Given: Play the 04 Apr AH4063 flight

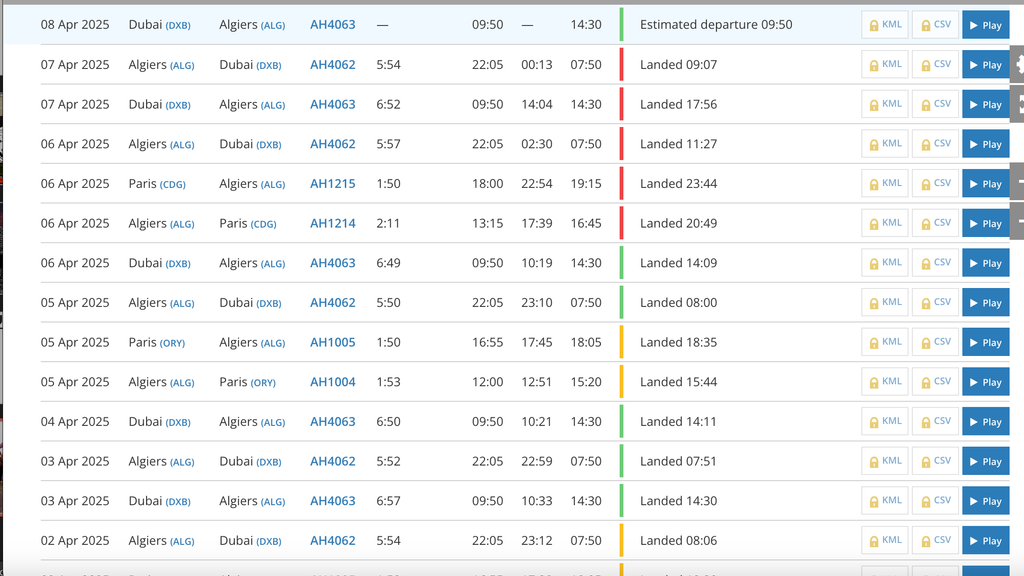Looking at the screenshot, I should (985, 422).
